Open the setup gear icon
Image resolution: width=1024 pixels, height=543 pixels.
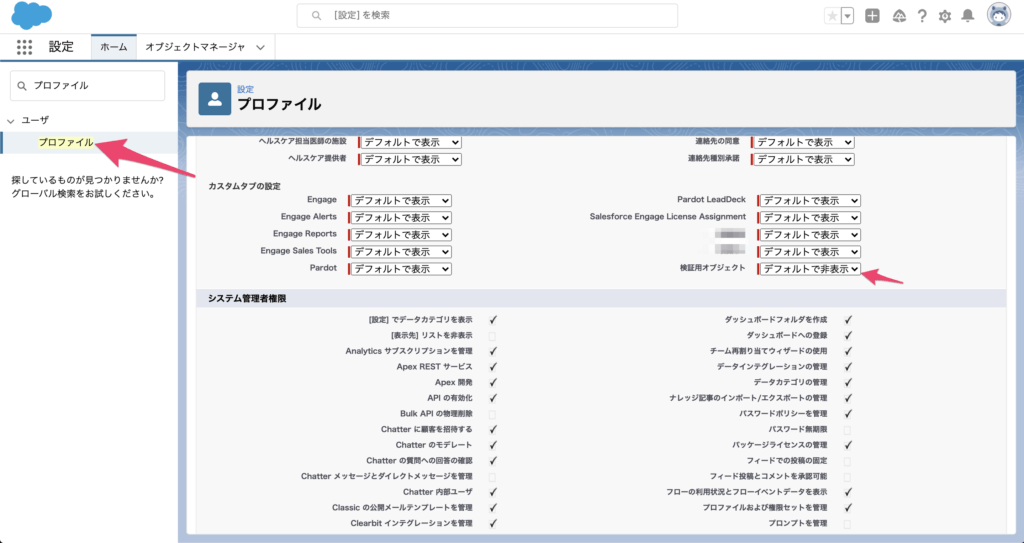pos(944,16)
